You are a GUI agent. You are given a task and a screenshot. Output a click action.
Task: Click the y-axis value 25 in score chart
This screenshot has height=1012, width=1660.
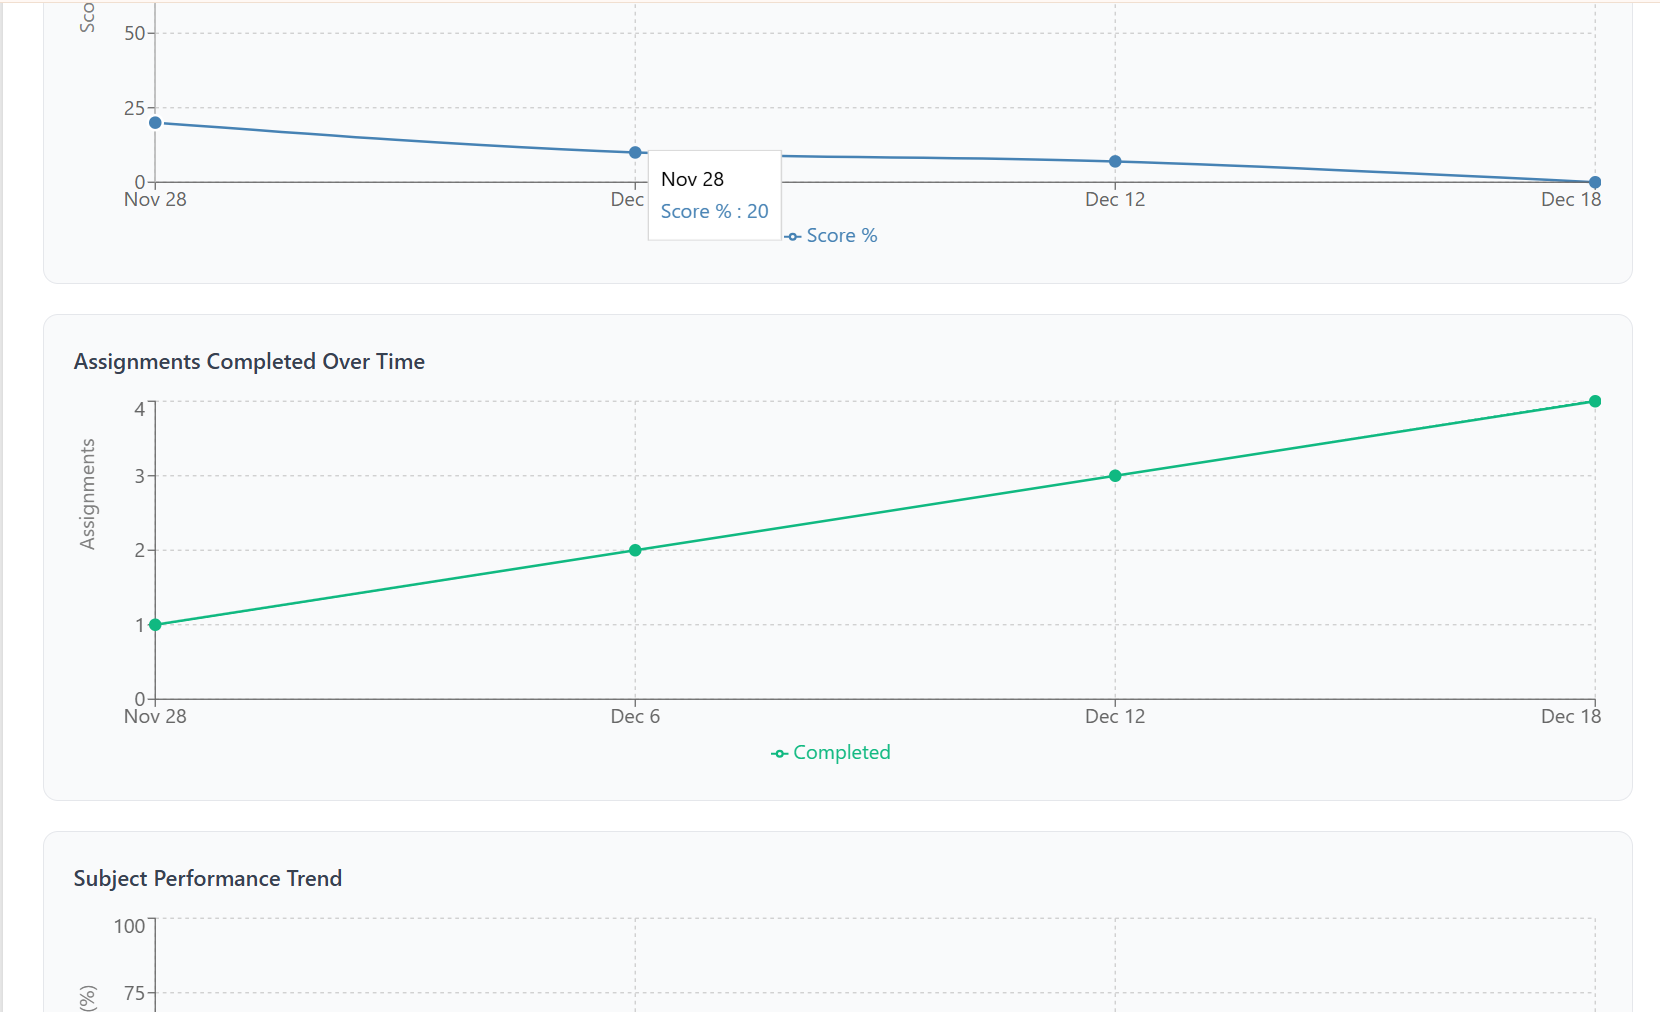tap(134, 108)
